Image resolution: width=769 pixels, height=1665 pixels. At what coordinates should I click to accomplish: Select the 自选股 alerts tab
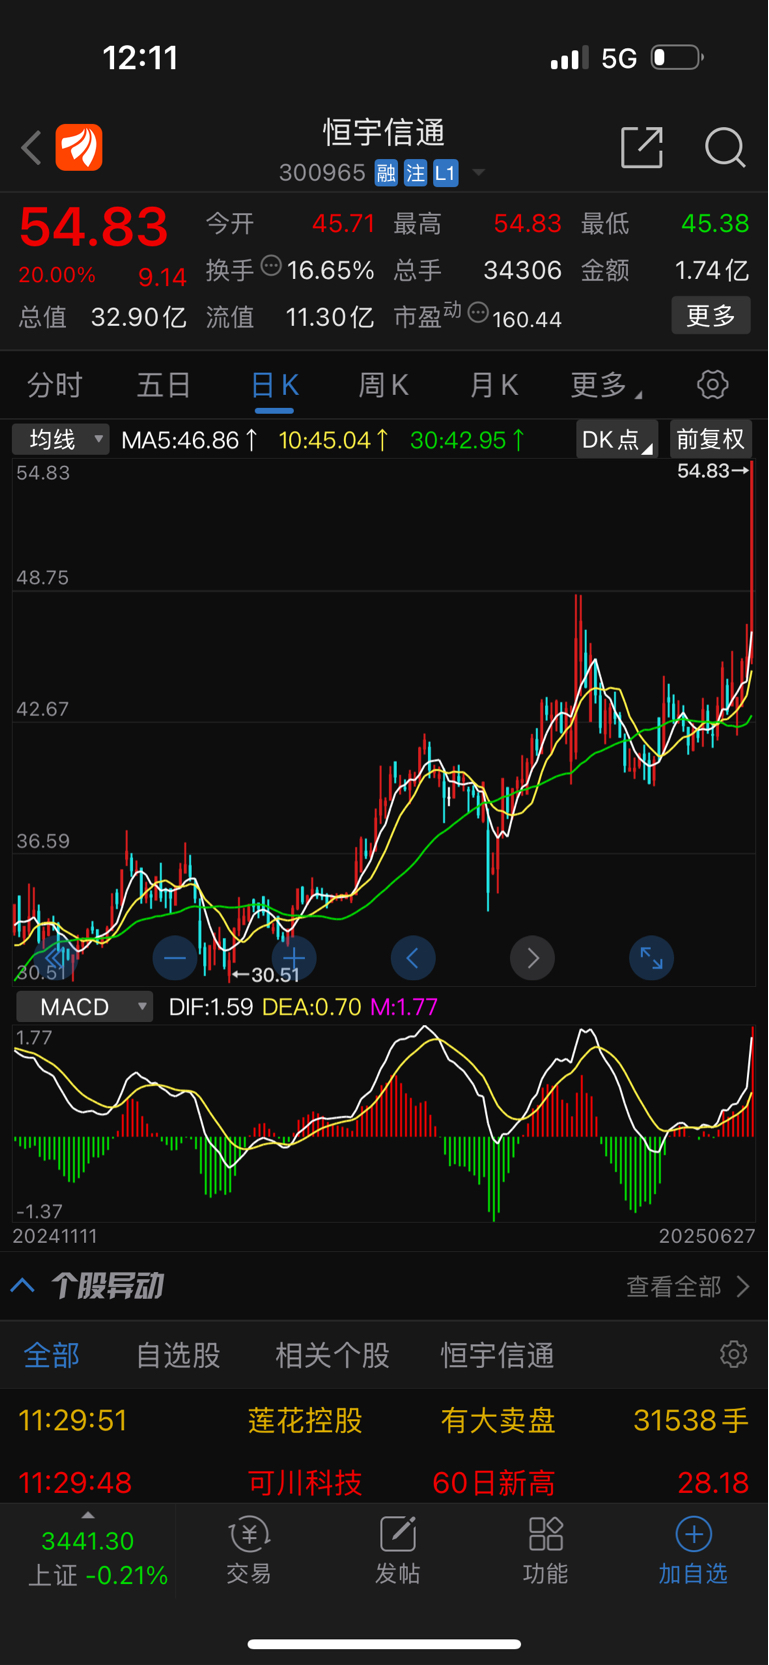(178, 1356)
